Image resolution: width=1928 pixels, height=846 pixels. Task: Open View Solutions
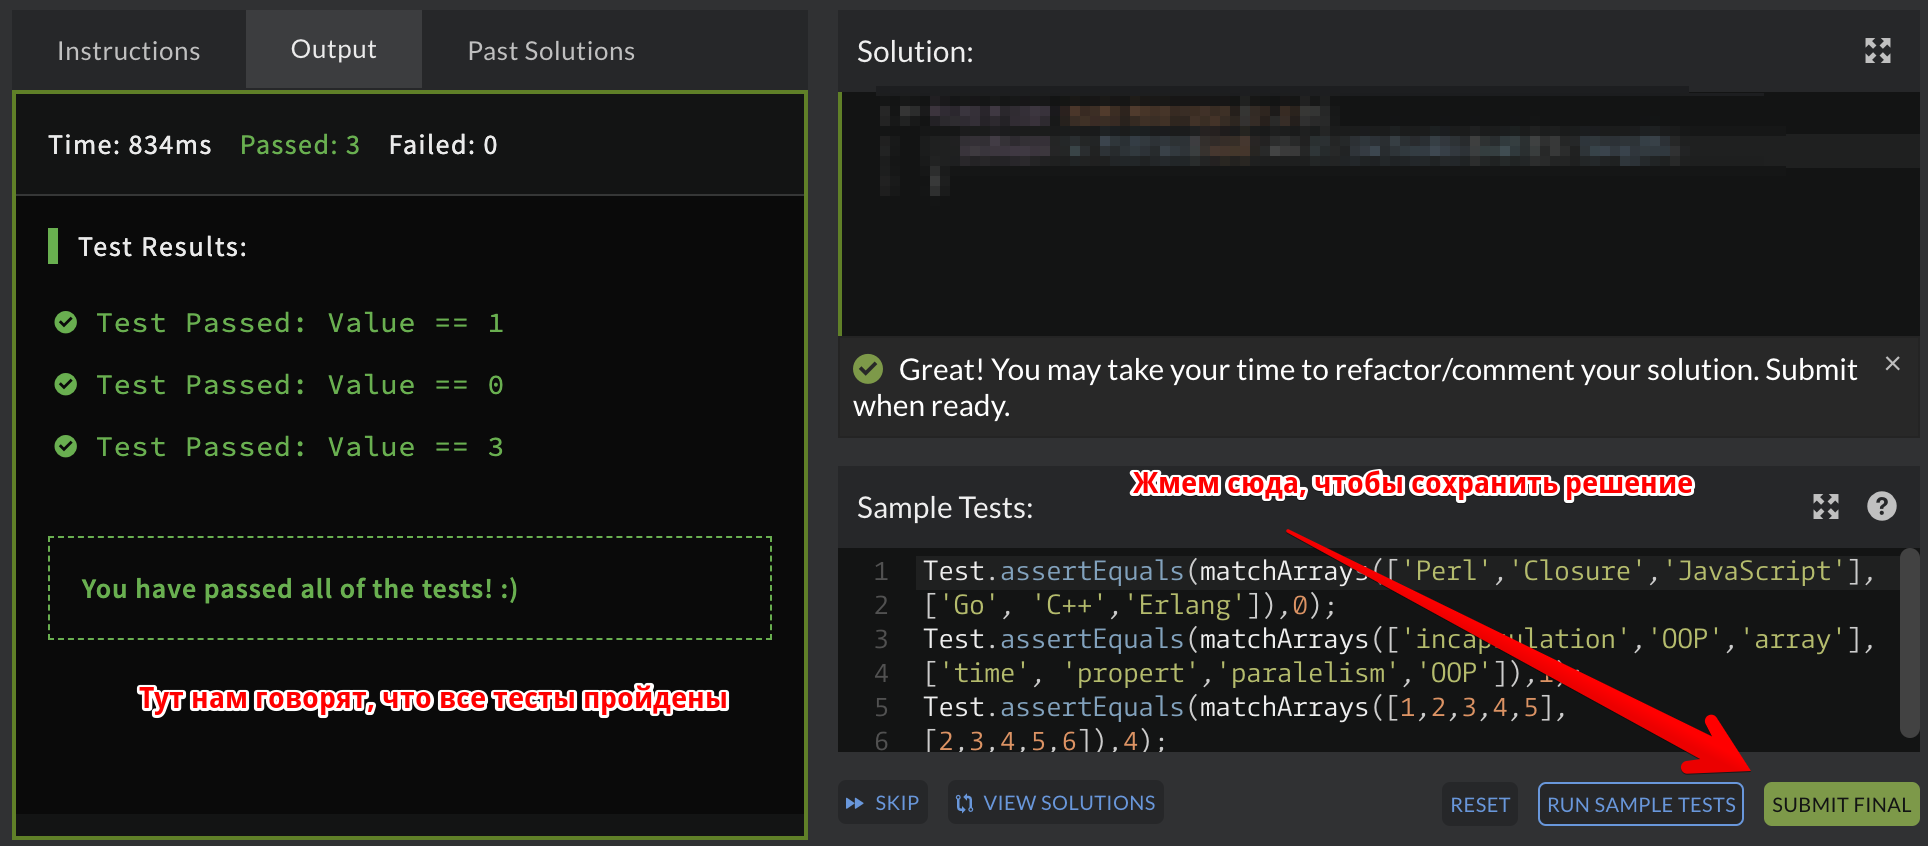(x=1056, y=803)
